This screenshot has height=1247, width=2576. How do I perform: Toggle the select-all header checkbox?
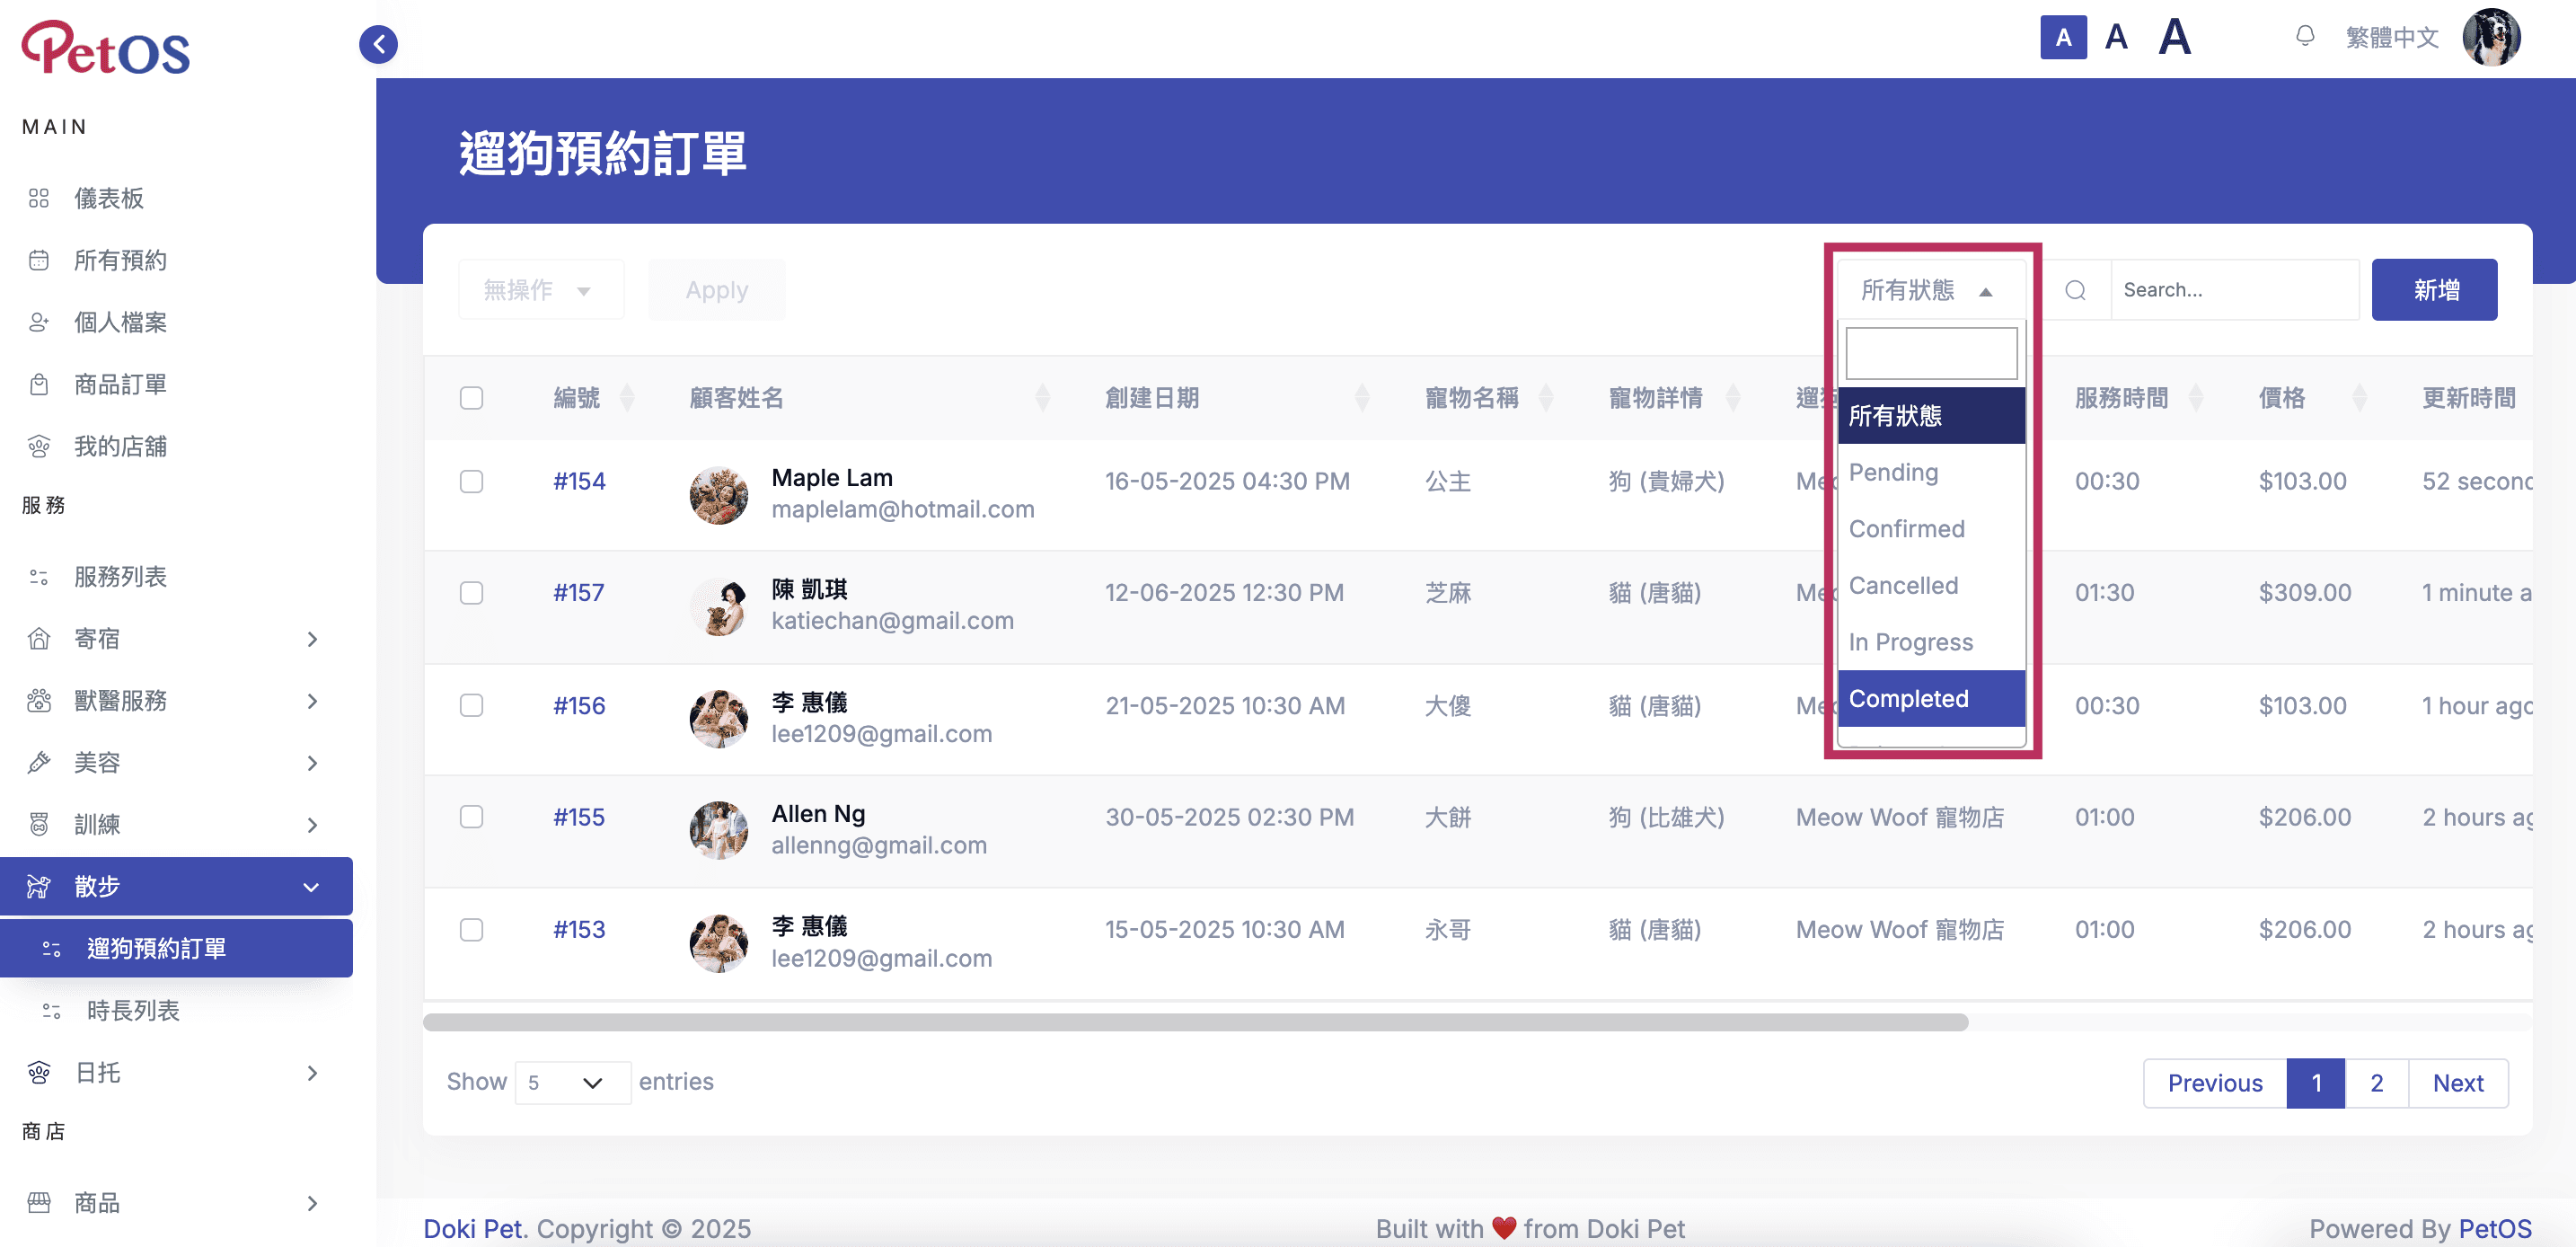tap(471, 398)
